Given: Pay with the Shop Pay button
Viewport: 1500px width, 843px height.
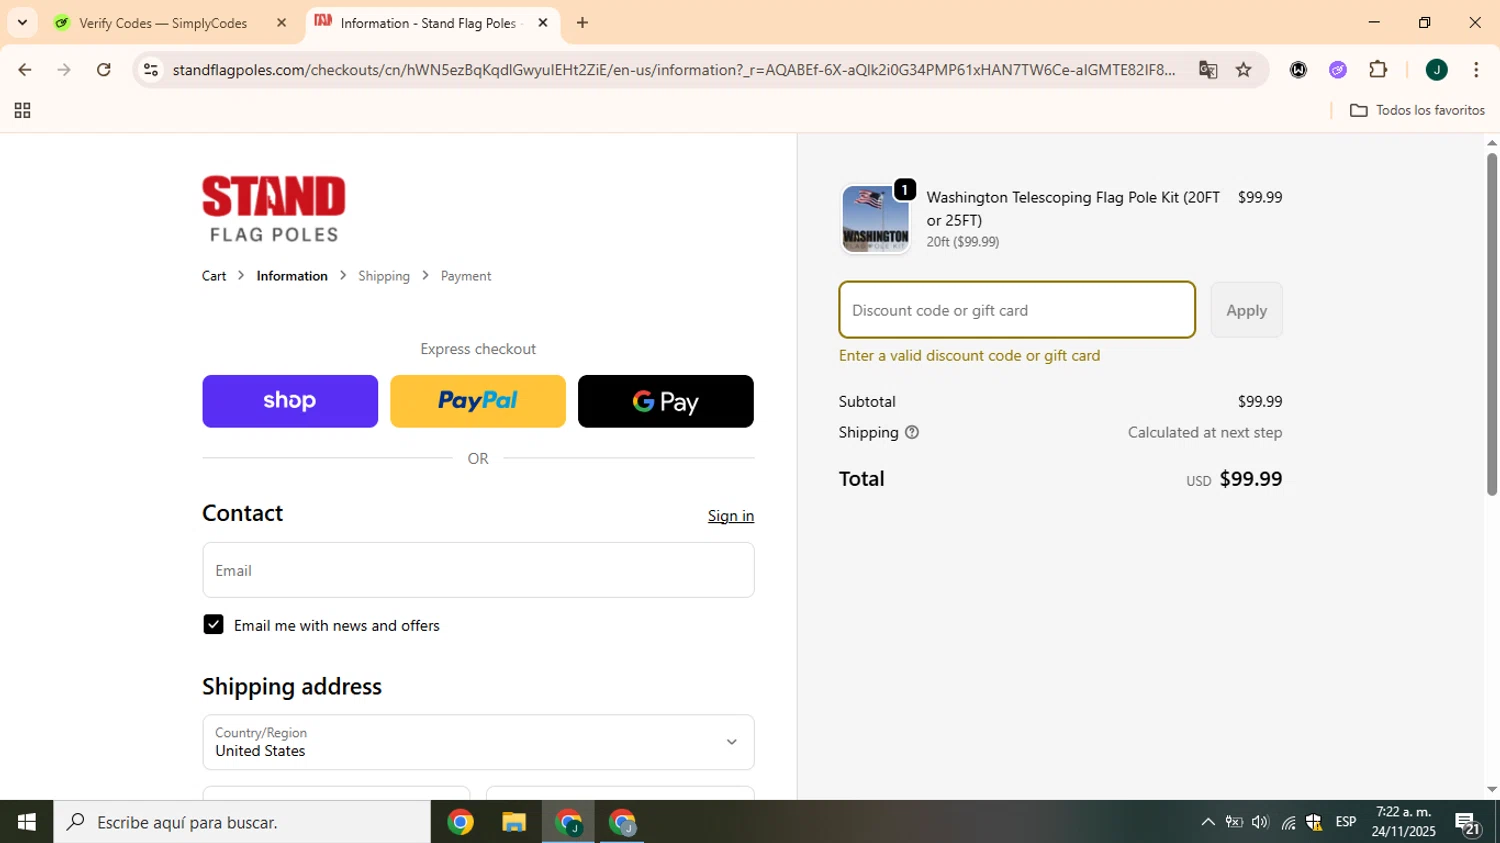Looking at the screenshot, I should tap(290, 401).
